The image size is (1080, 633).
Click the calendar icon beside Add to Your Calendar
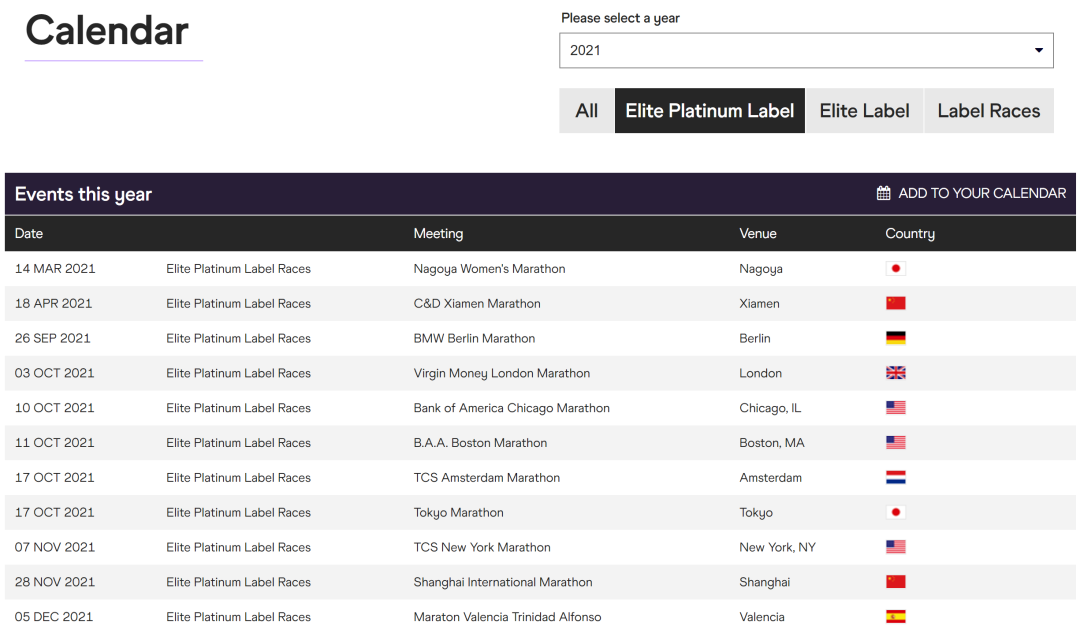[x=883, y=193]
